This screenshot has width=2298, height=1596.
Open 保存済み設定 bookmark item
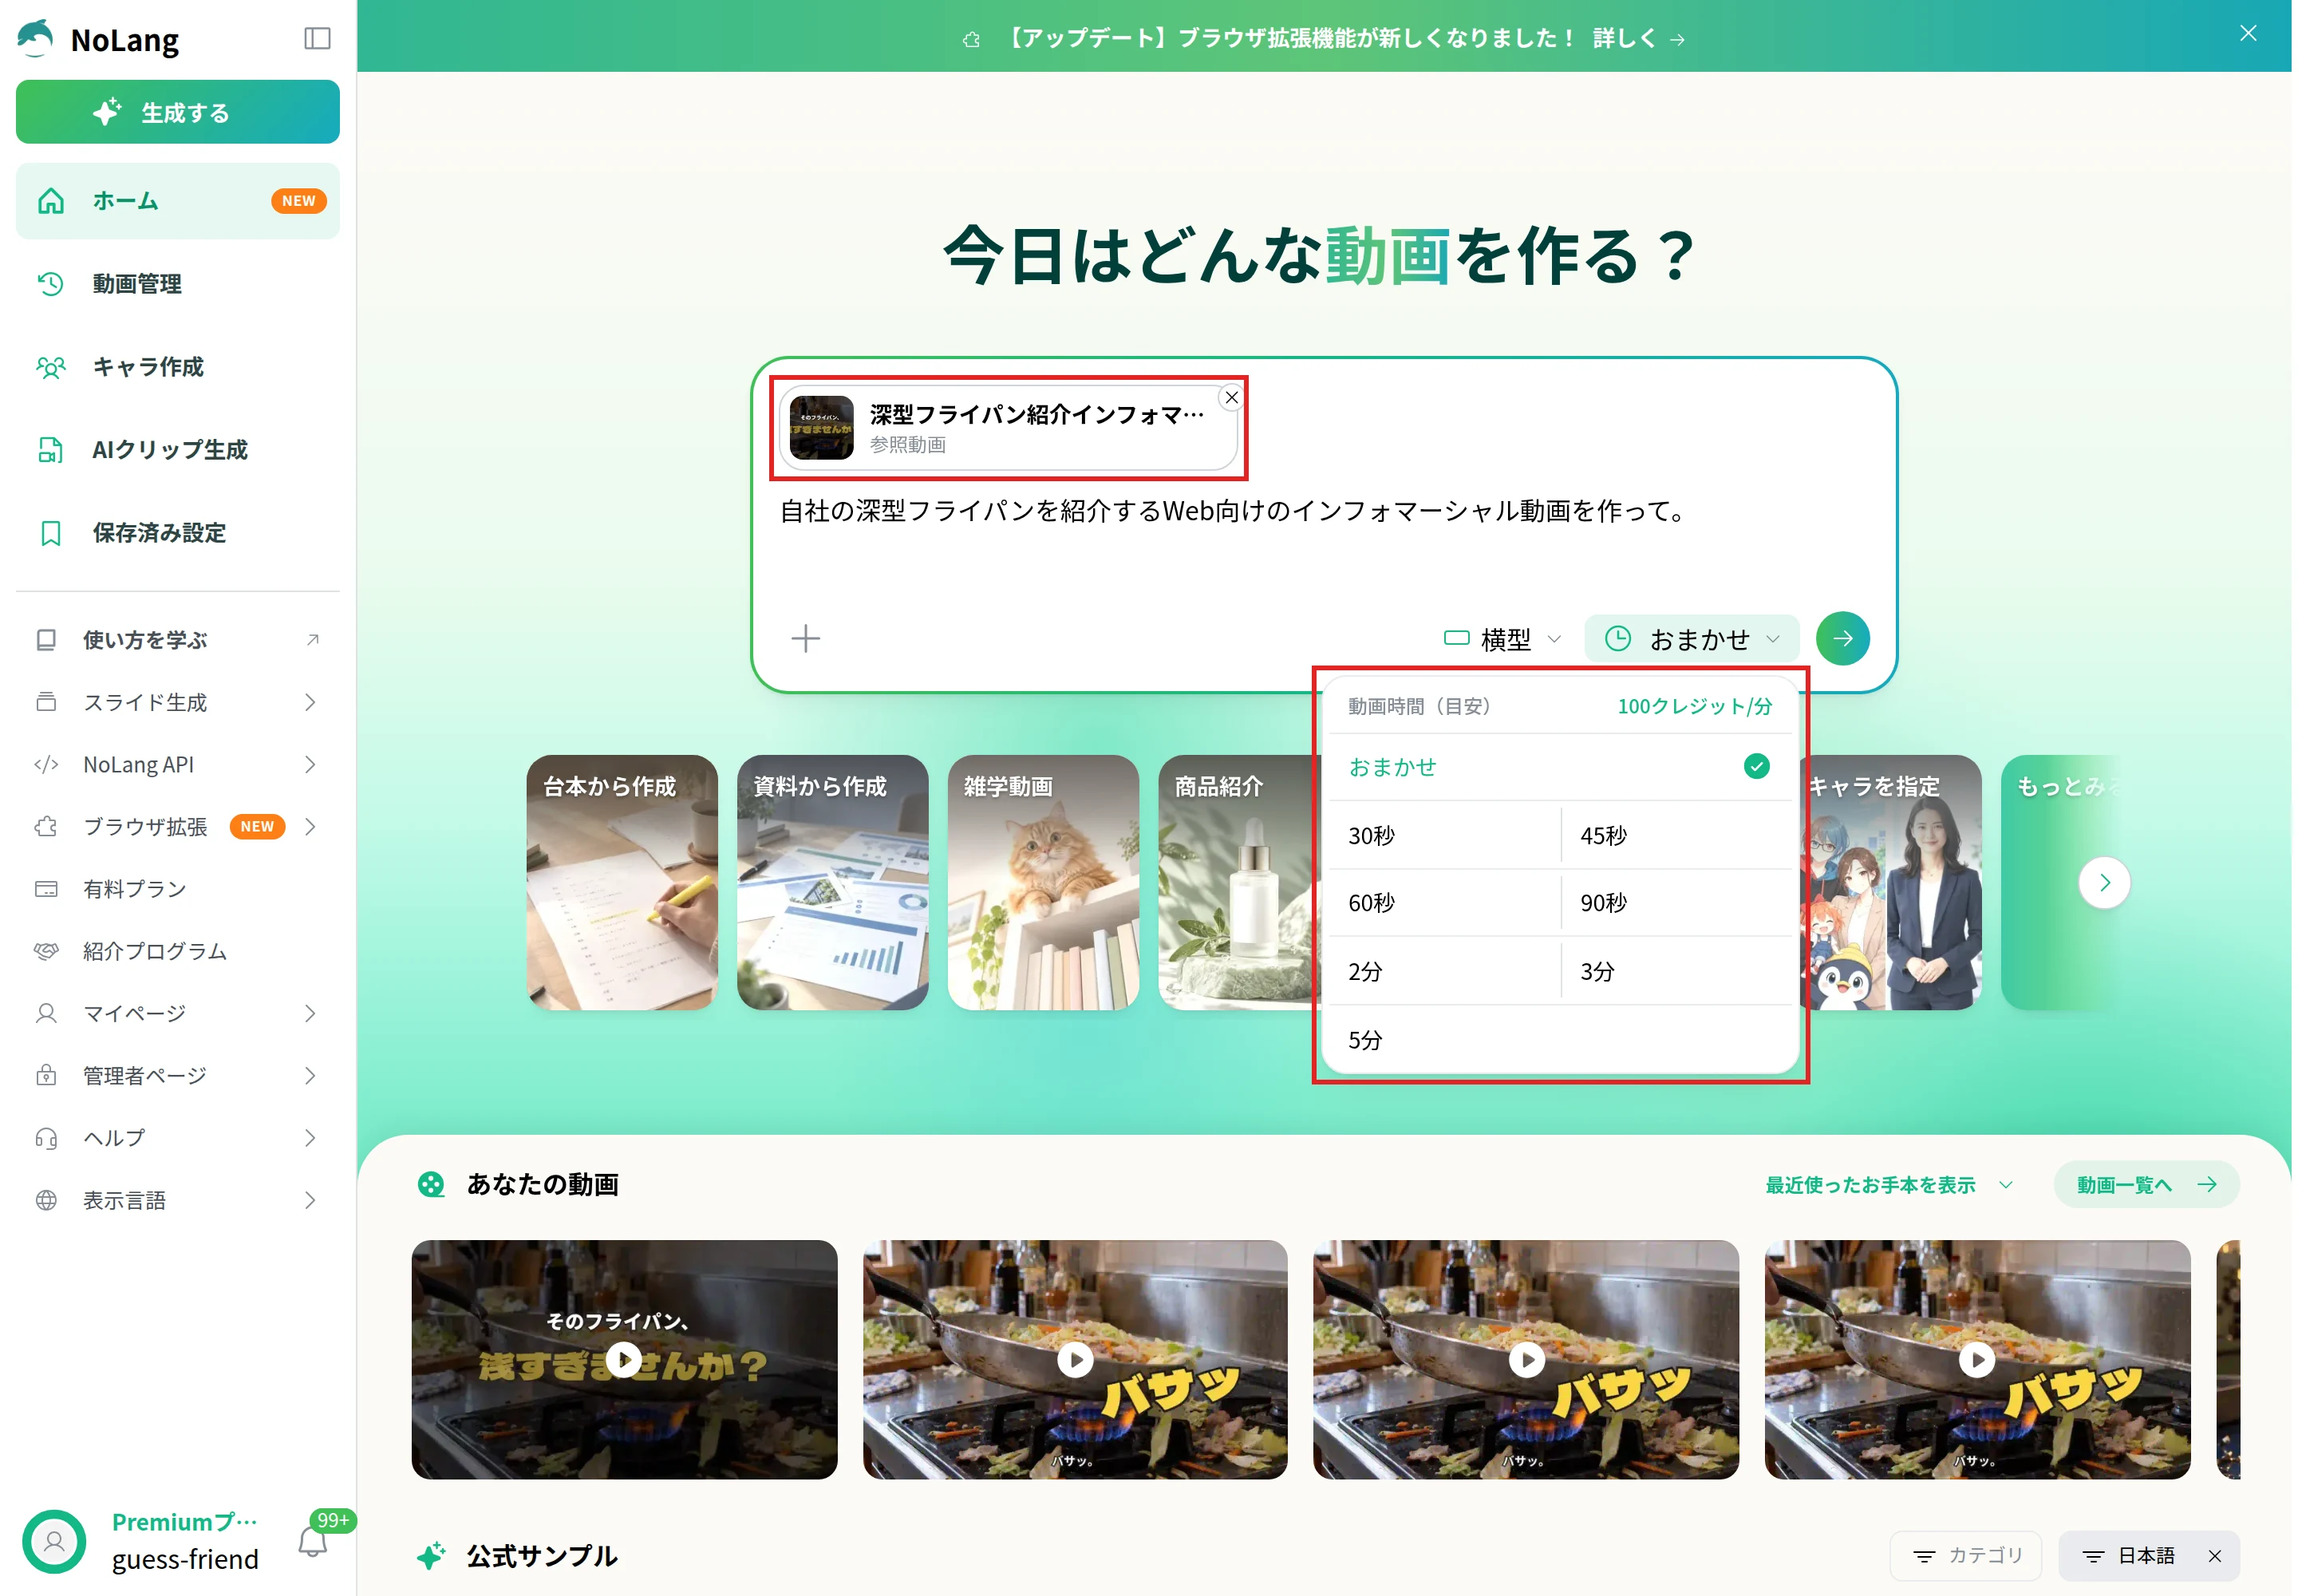(178, 533)
